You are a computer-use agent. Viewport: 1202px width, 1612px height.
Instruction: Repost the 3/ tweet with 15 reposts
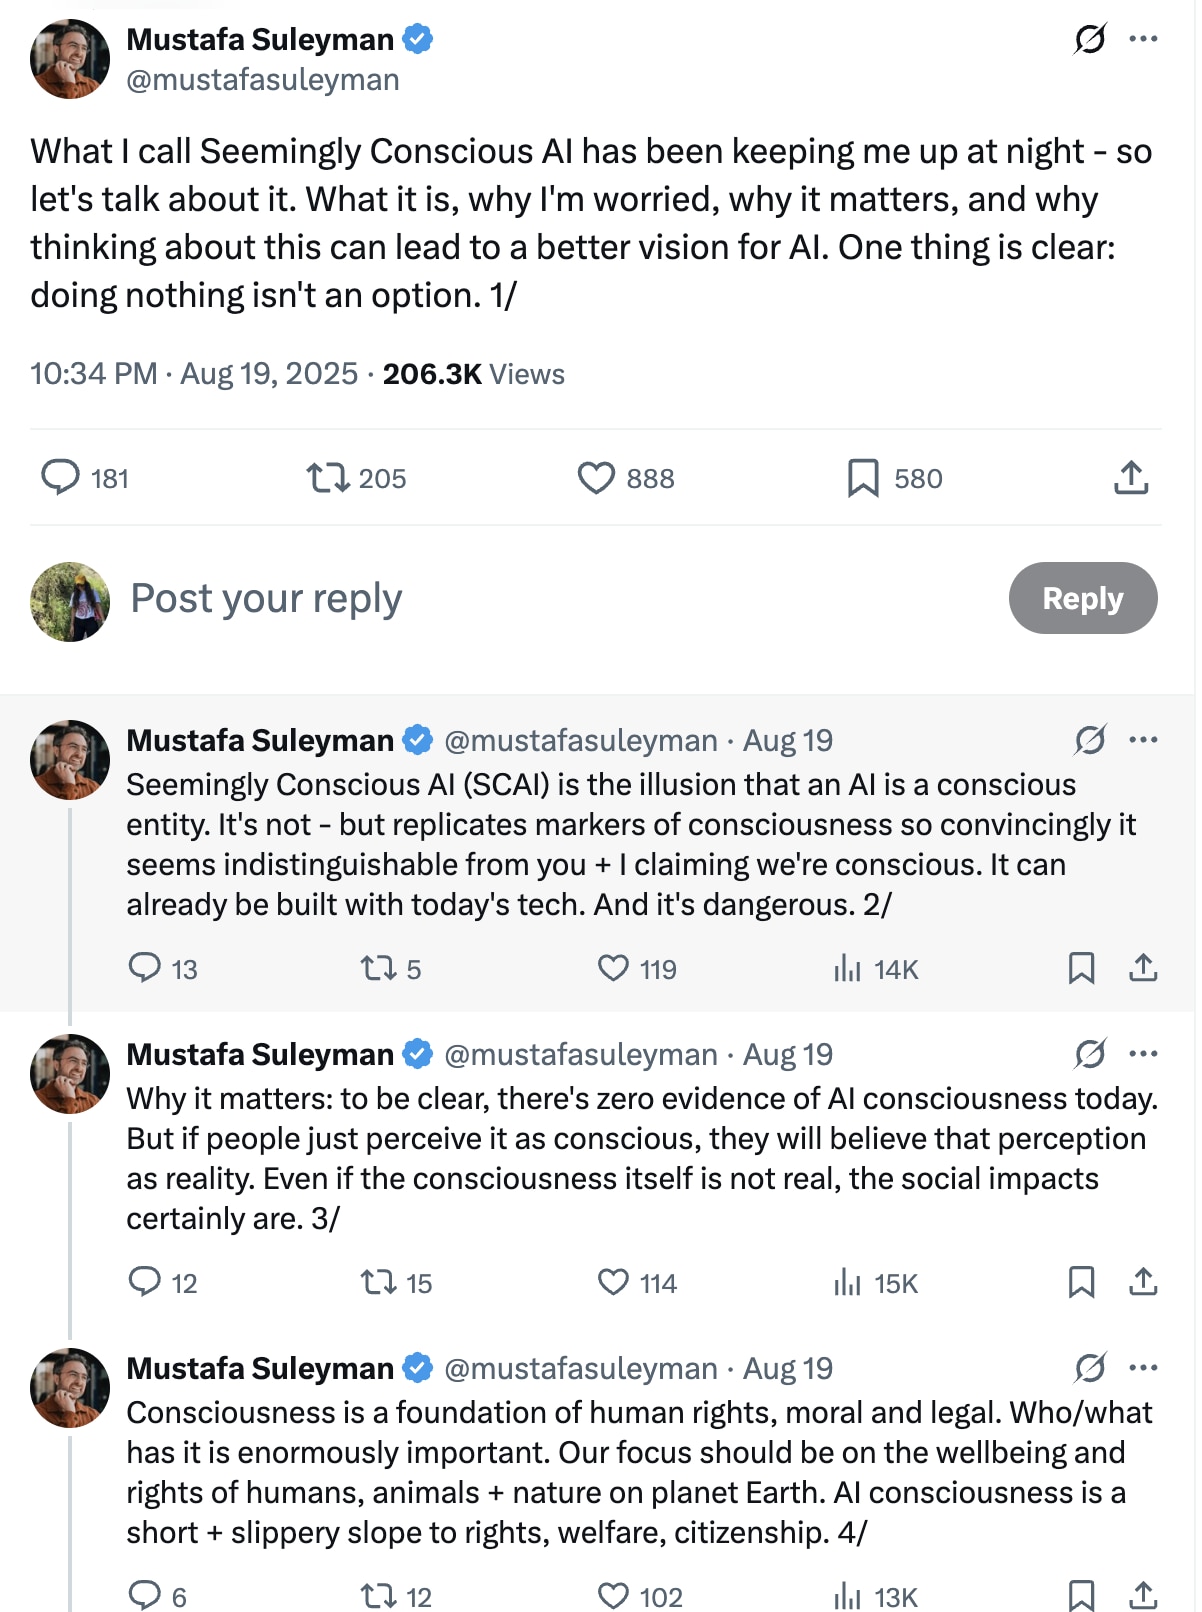pos(379,1282)
